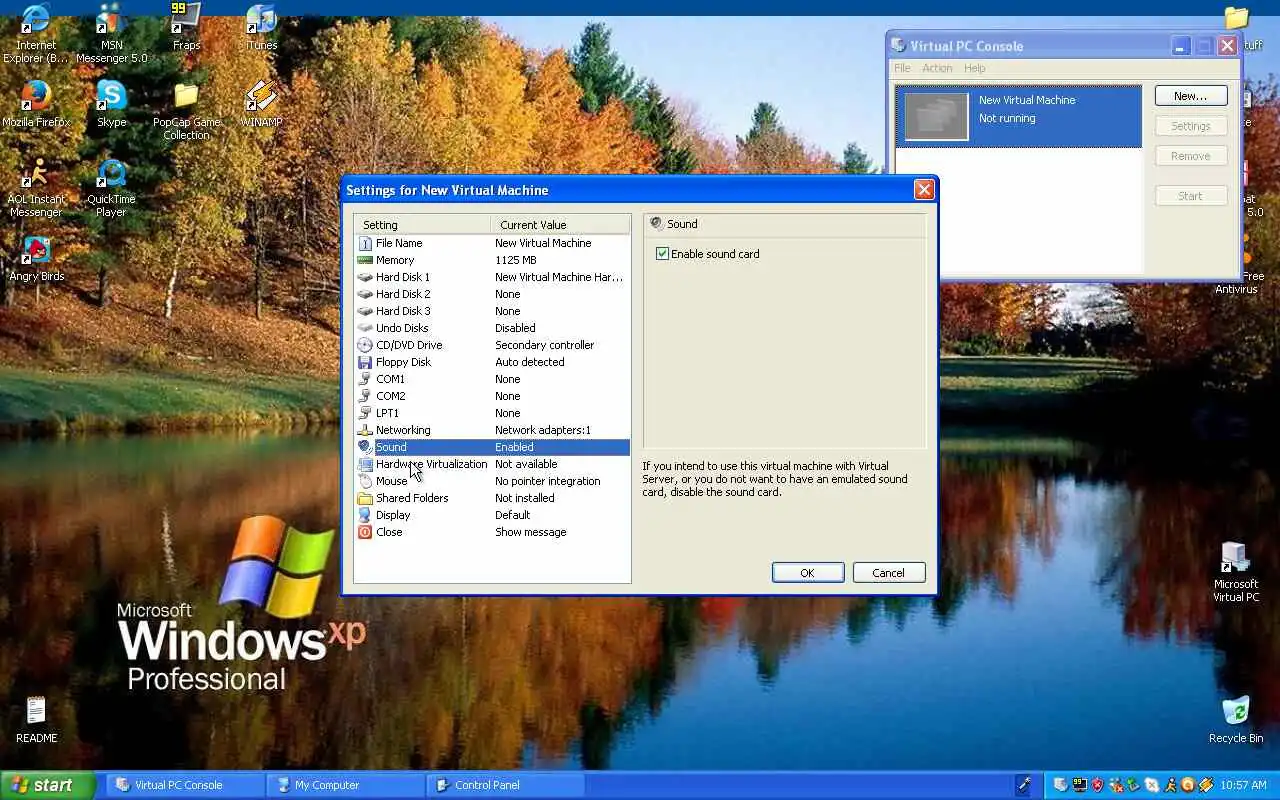
Task: Open Action menu in Virtual PC Console
Action: (x=937, y=68)
